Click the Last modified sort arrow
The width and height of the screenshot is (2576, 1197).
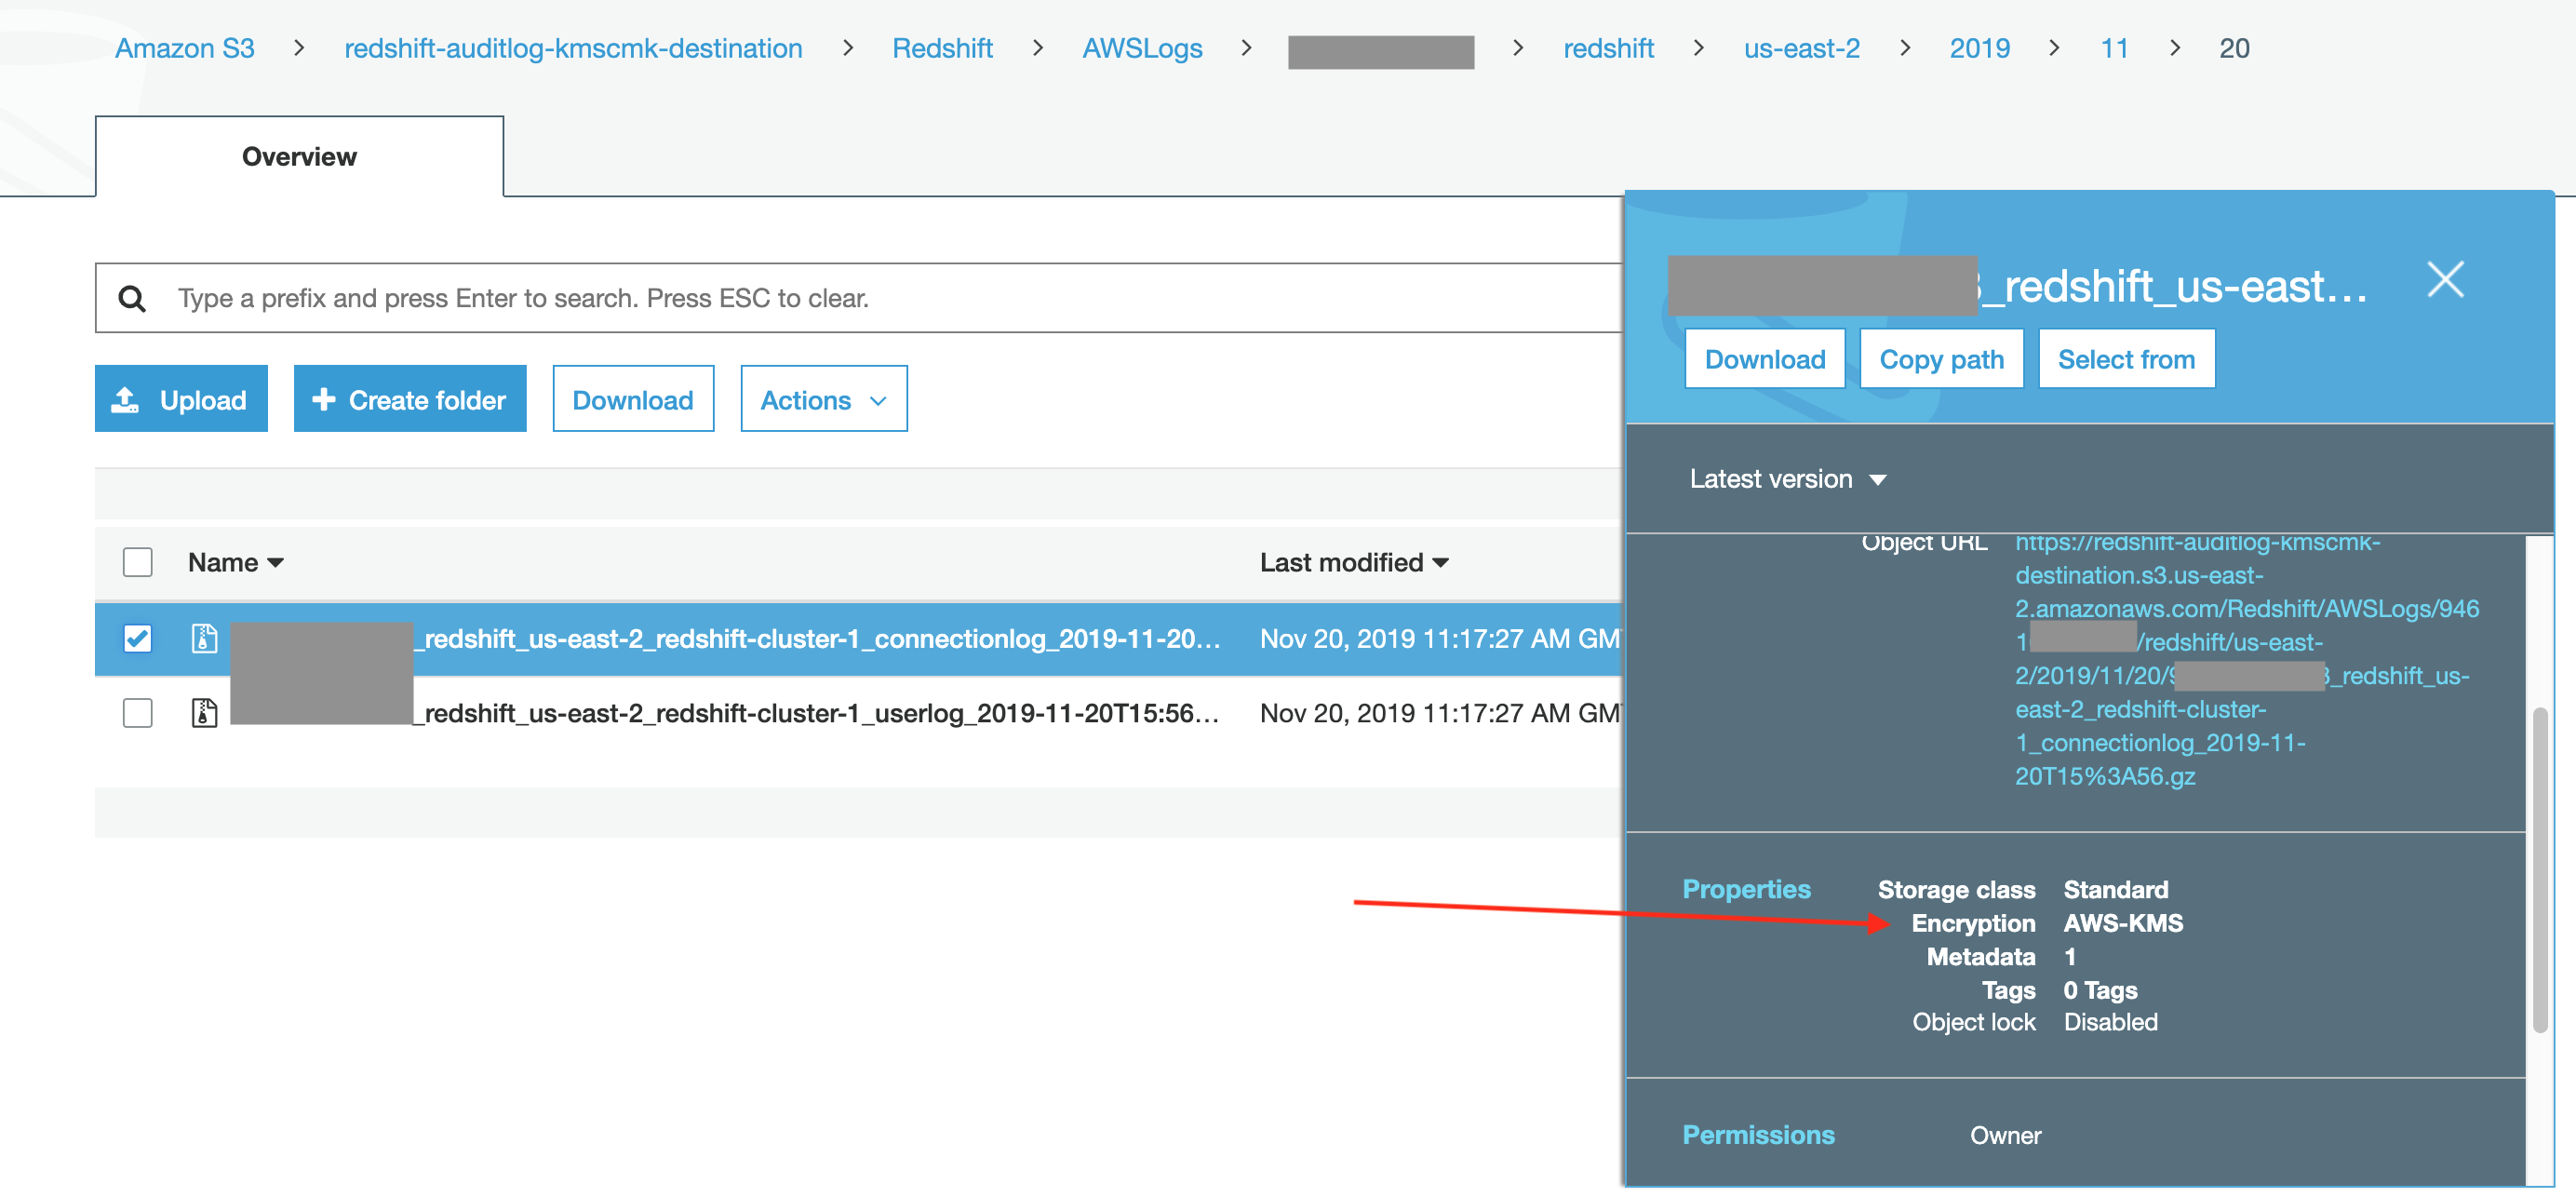[x=1441, y=563]
